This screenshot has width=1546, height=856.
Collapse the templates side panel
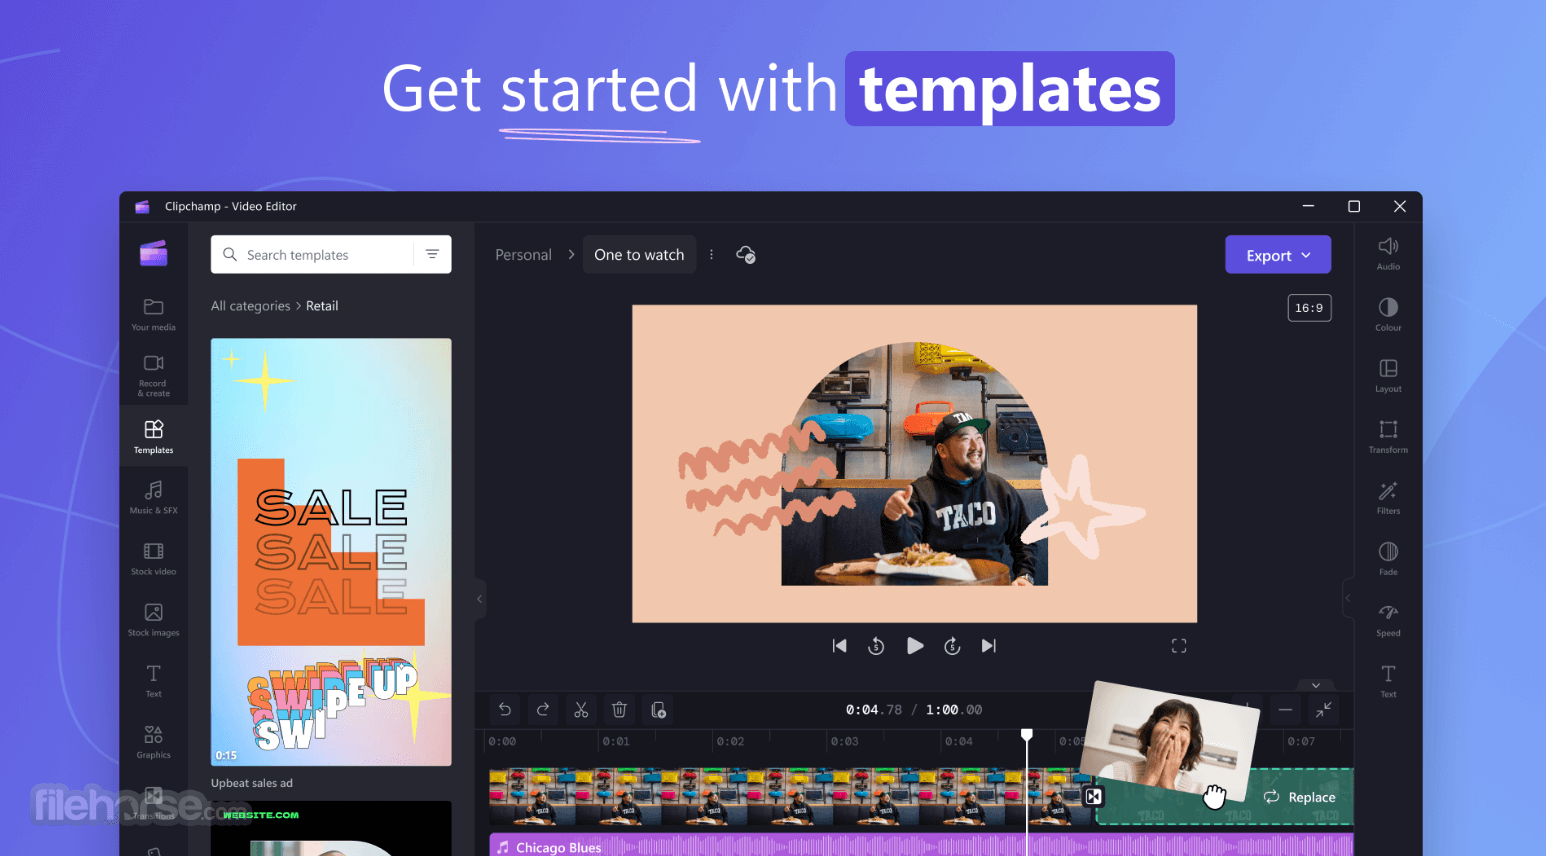[480, 598]
